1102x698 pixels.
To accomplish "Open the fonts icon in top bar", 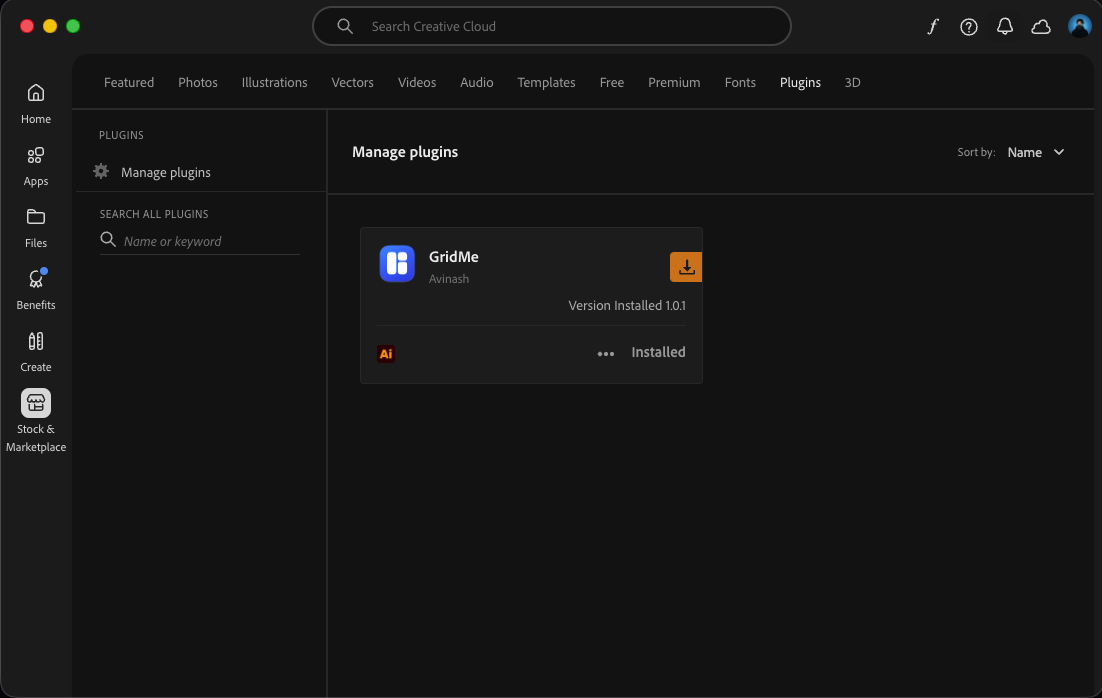I will [x=933, y=27].
